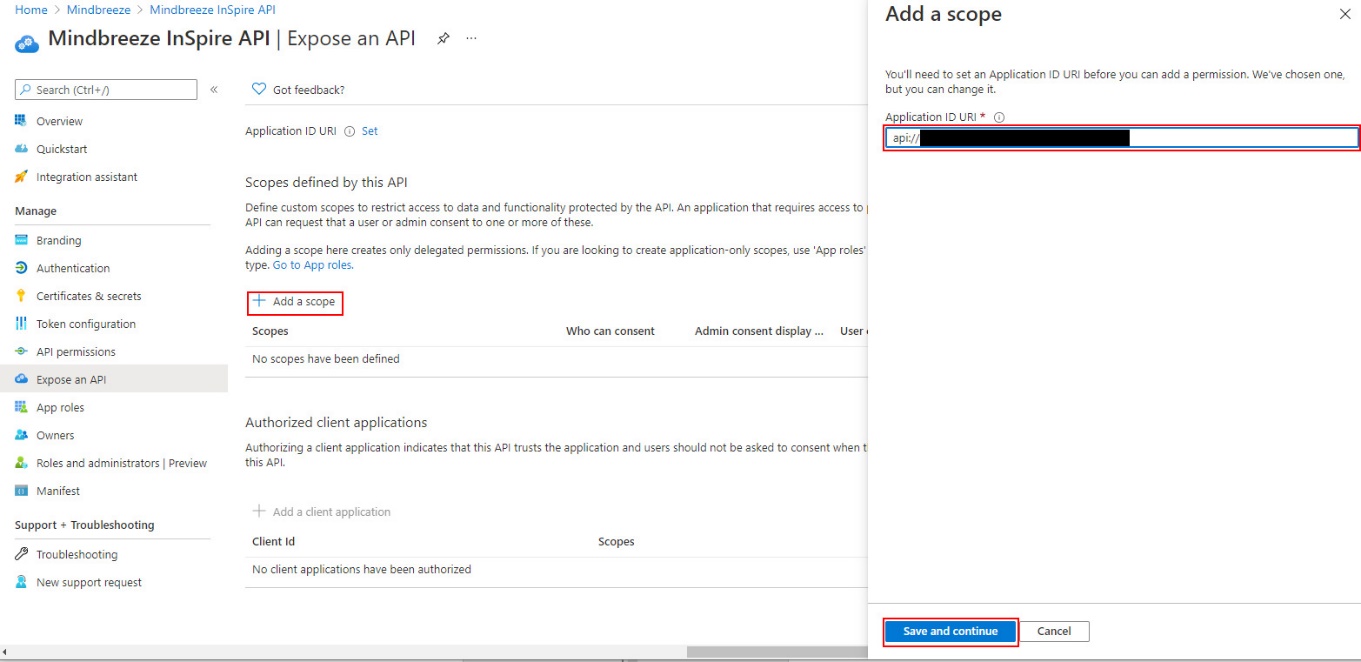Open Manifest menu item
Image resolution: width=1361 pixels, height=662 pixels.
pyautogui.click(x=58, y=491)
